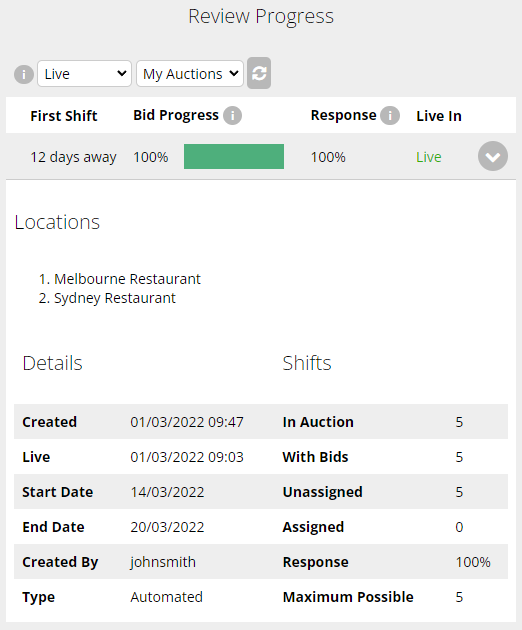This screenshot has height=630, width=522.
Task: Click the Live In column header
Action: [x=439, y=116]
